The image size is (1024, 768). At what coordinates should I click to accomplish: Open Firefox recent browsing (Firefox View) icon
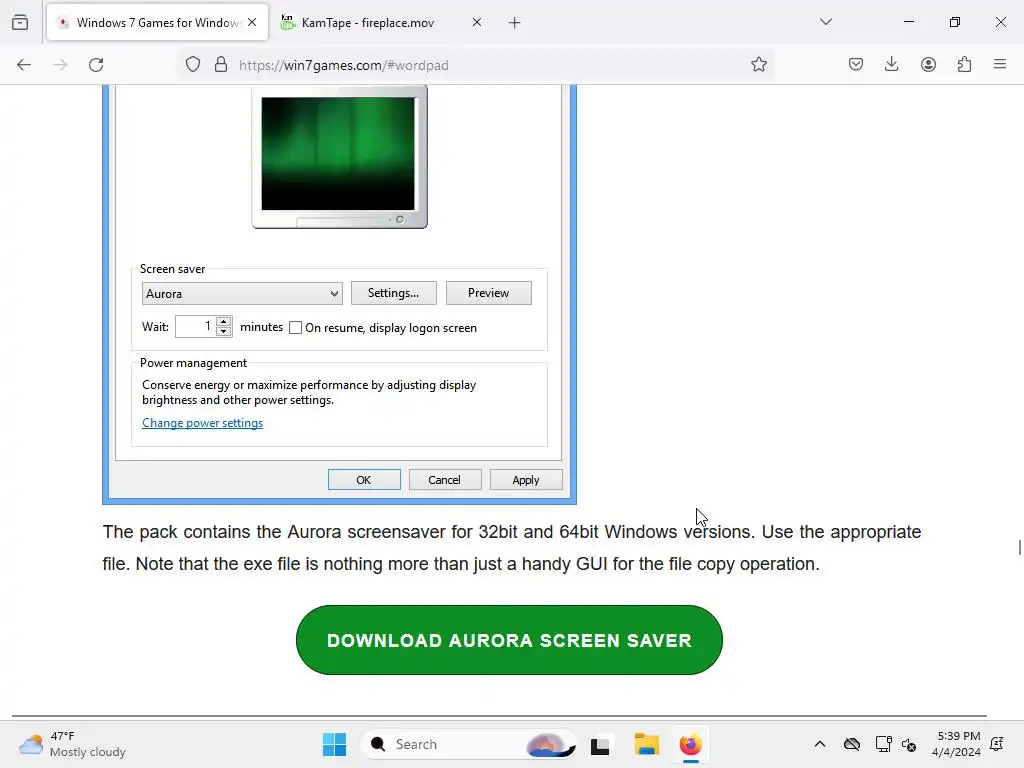[20, 22]
